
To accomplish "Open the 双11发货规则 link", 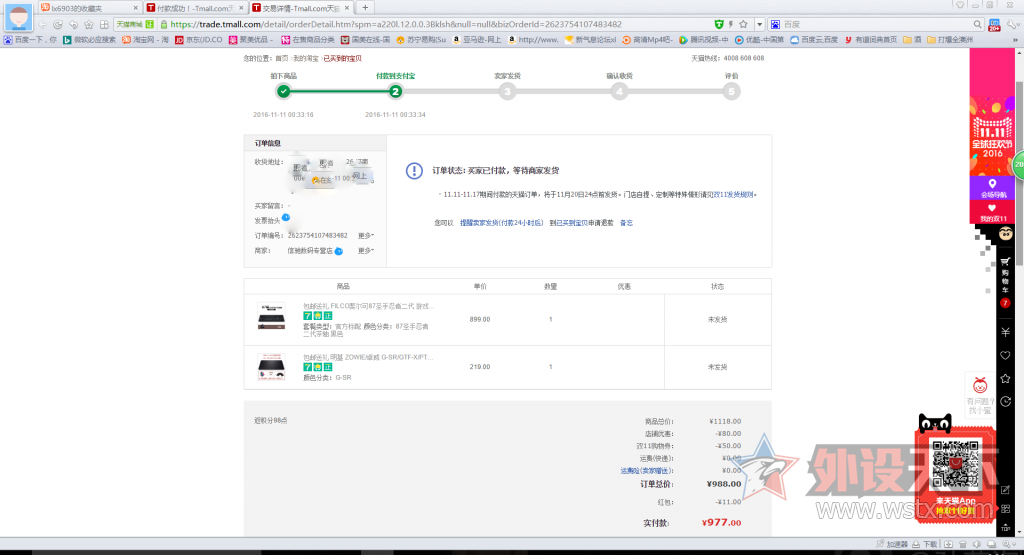I will click(x=733, y=195).
